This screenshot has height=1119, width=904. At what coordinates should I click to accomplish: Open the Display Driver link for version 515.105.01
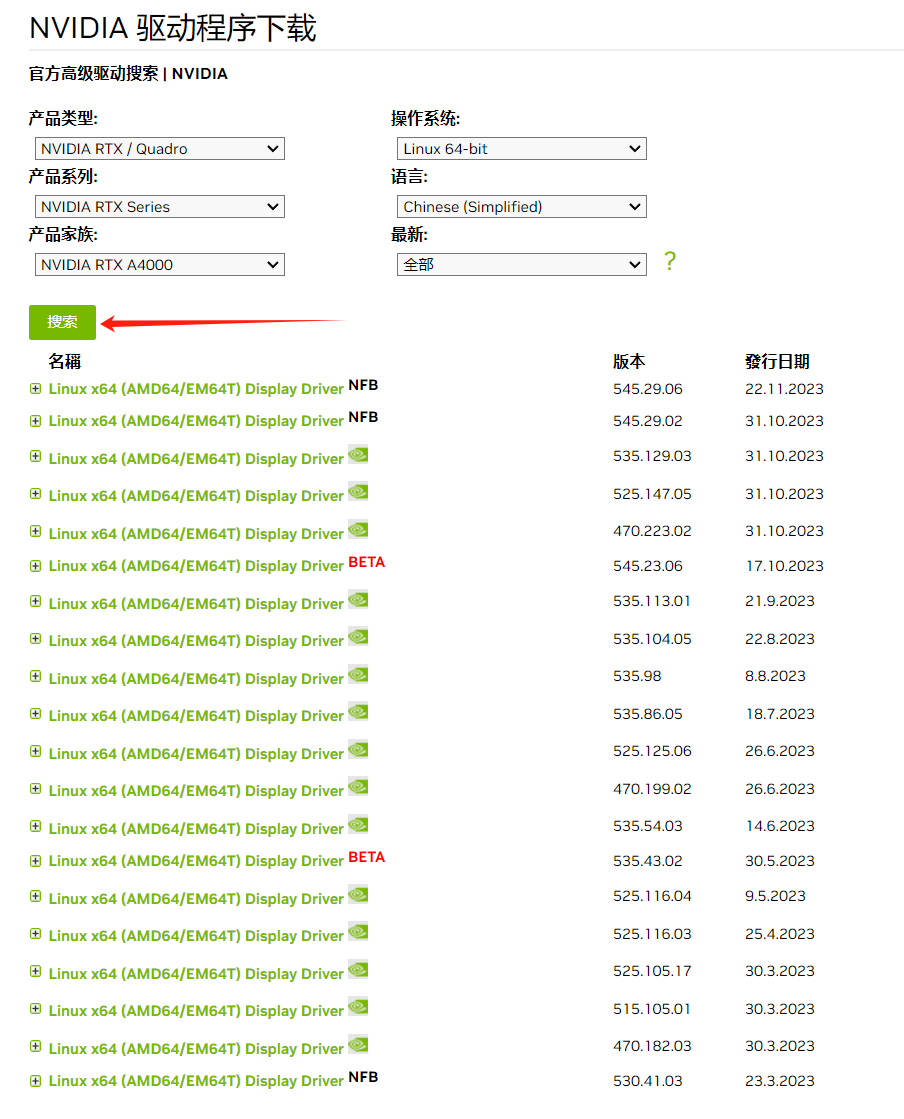196,1011
